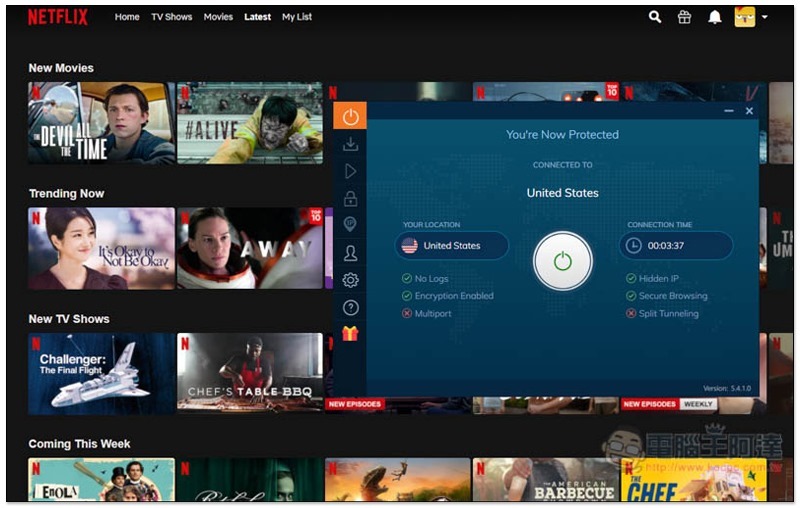
Task: Open the TV Shows menu
Action: point(171,17)
